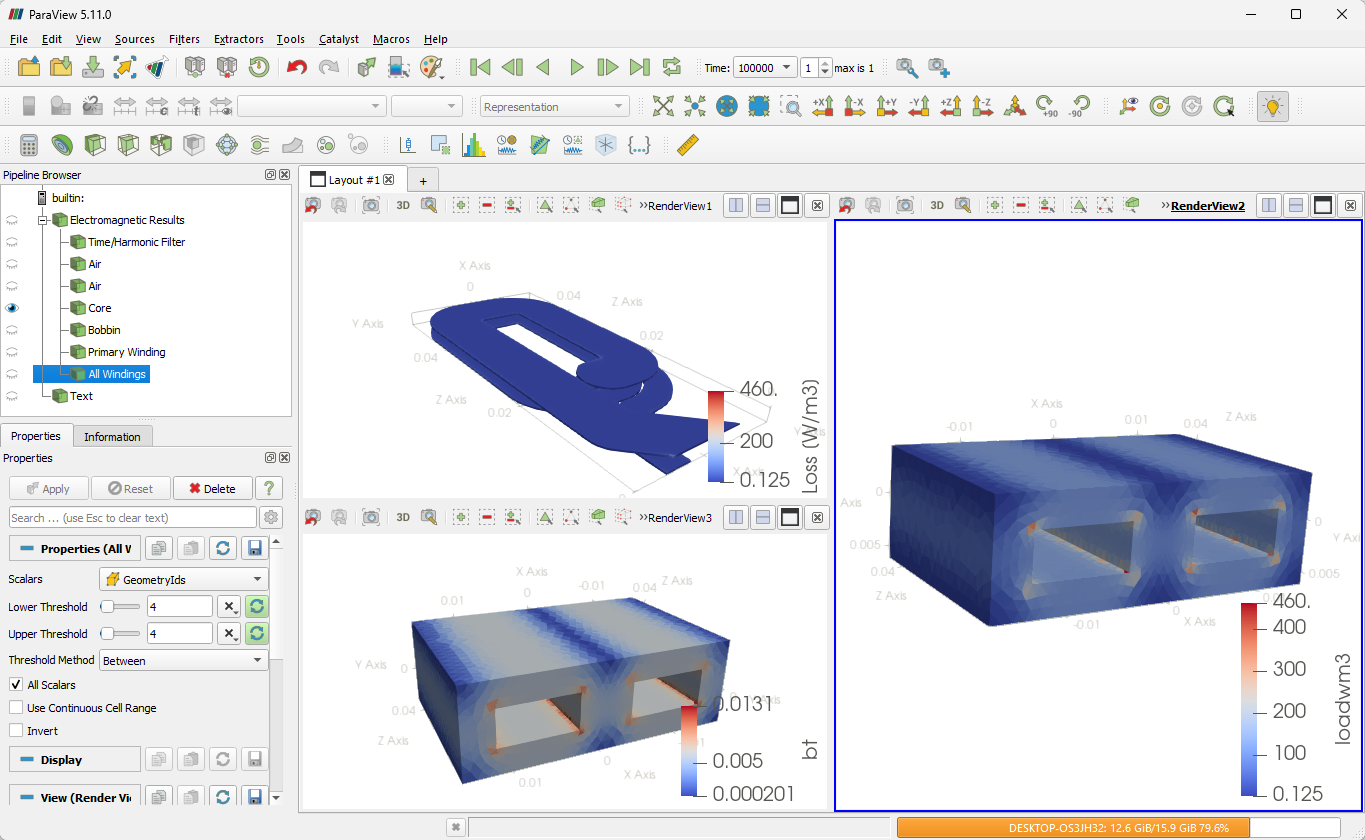Rotate view -90 degrees counterclockwise

point(1079,106)
